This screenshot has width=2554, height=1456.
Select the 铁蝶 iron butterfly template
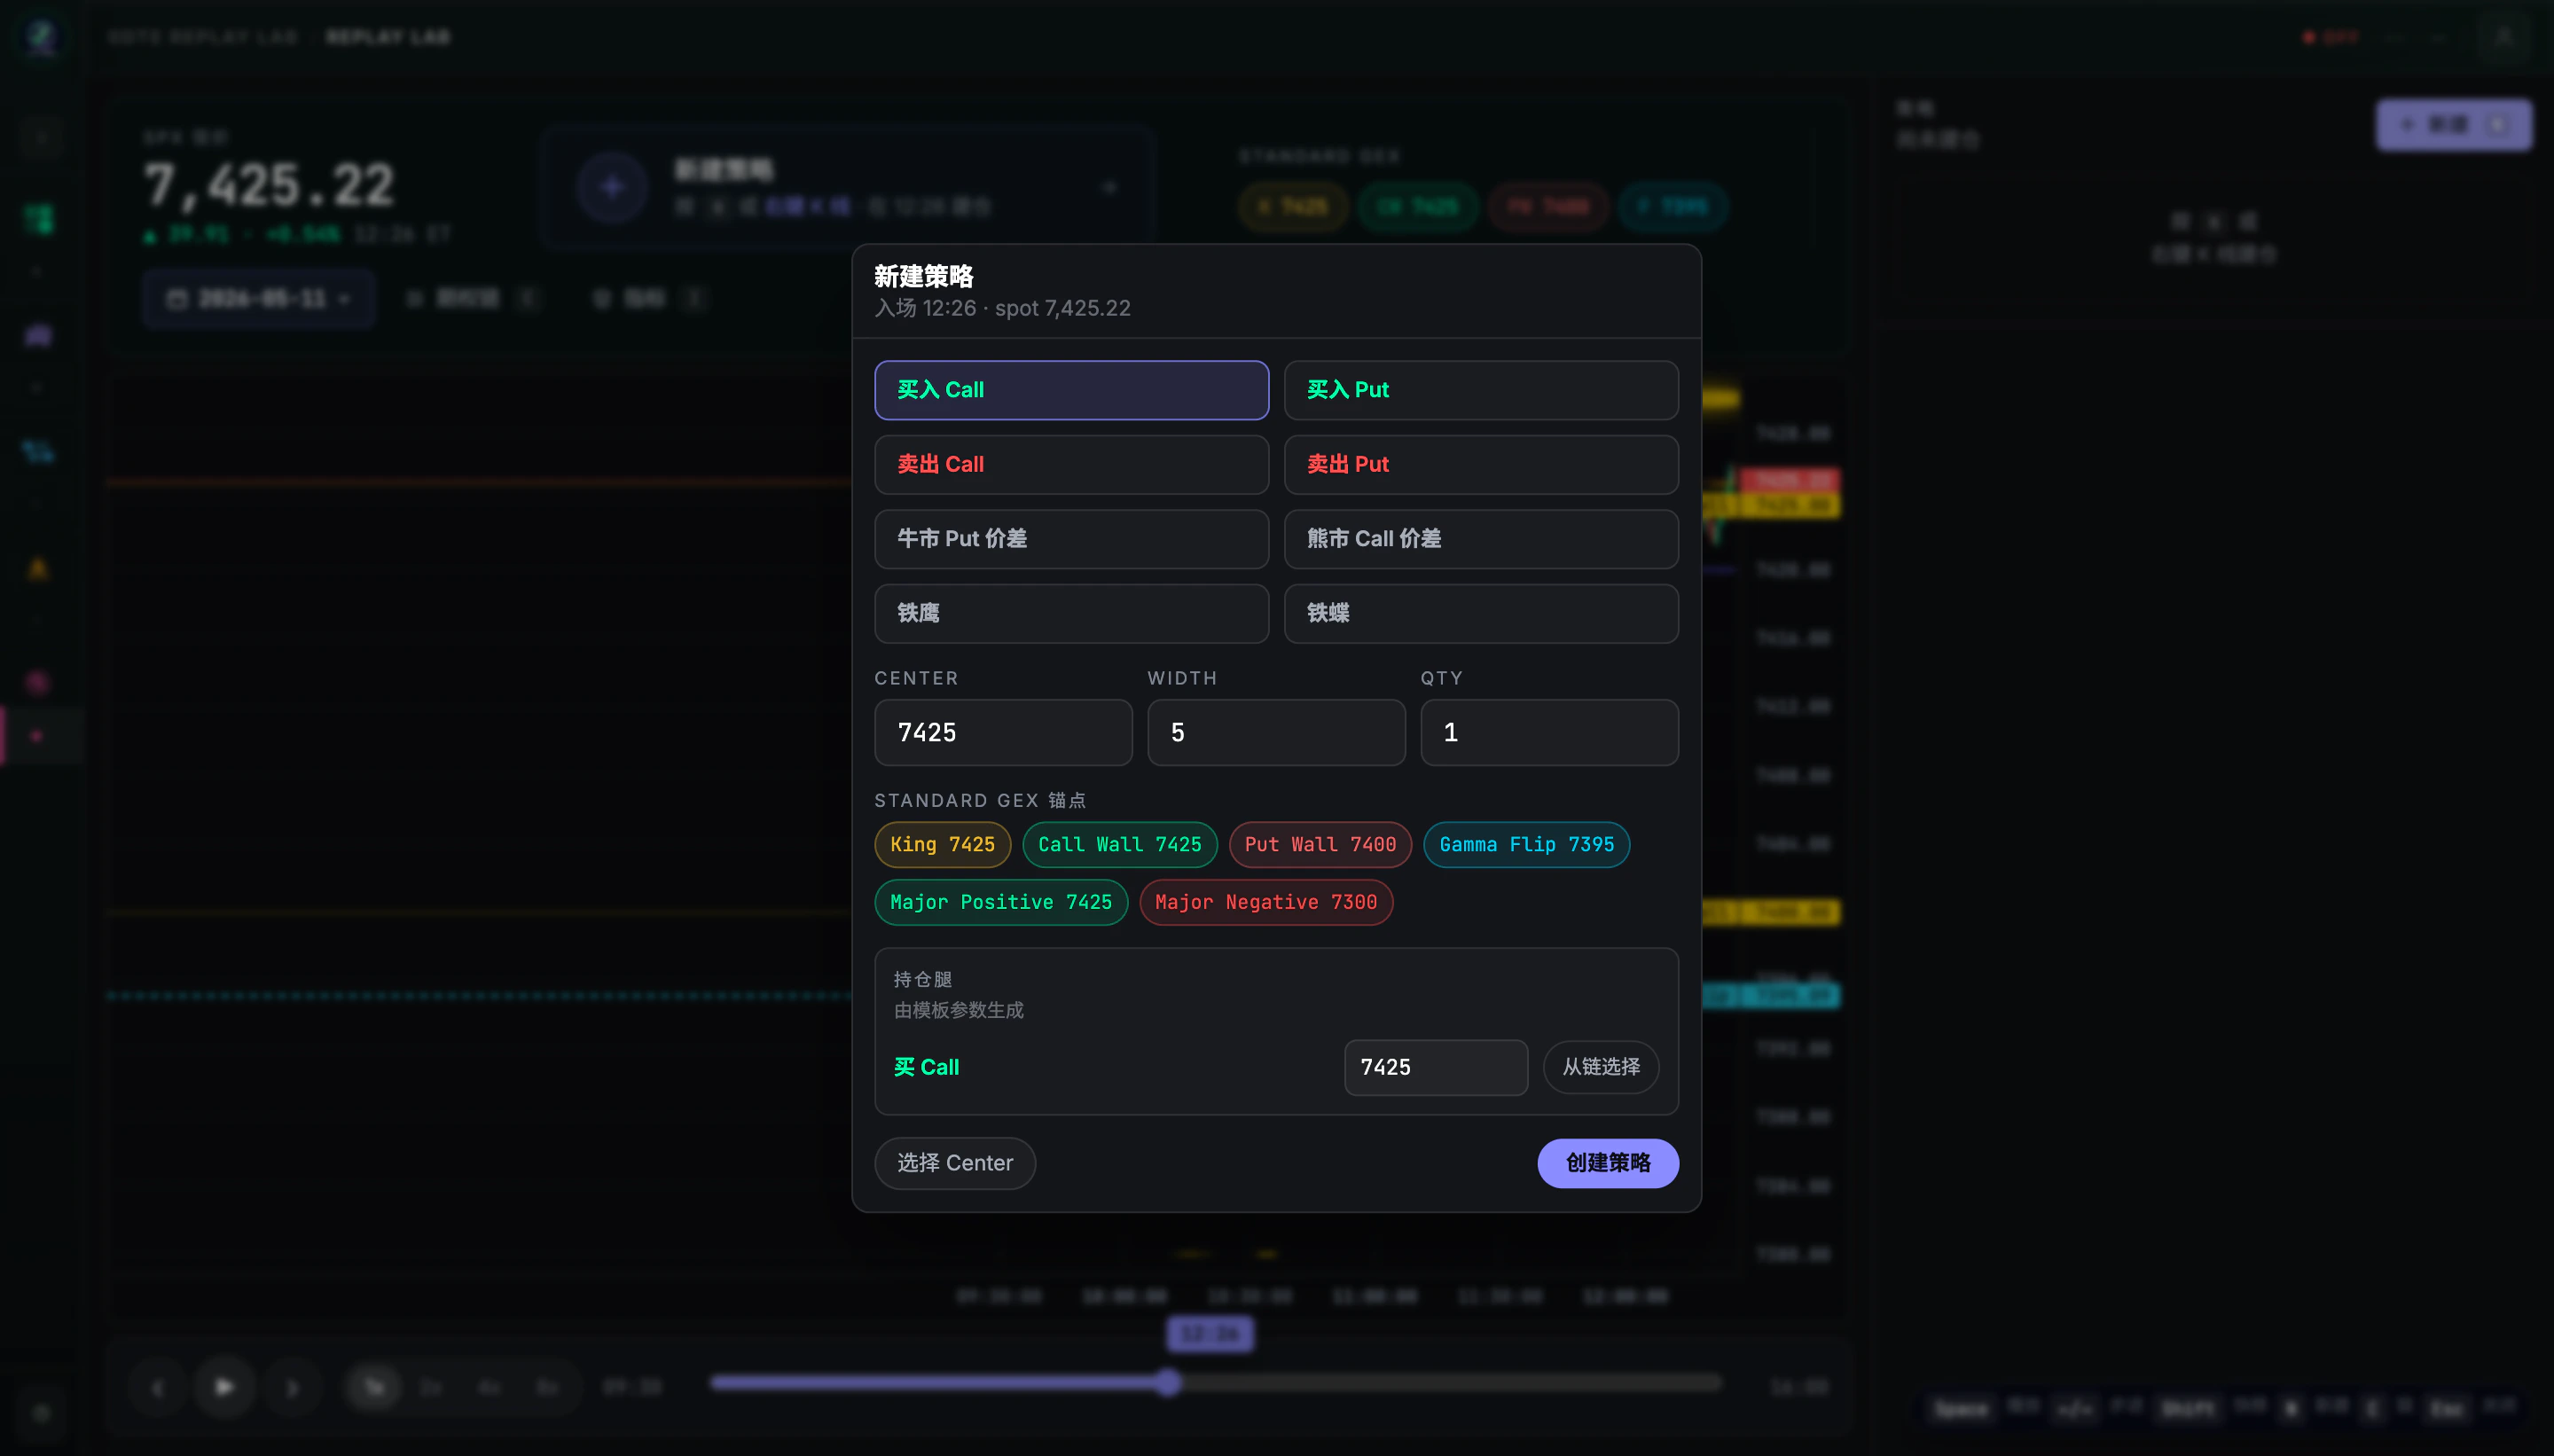1481,613
